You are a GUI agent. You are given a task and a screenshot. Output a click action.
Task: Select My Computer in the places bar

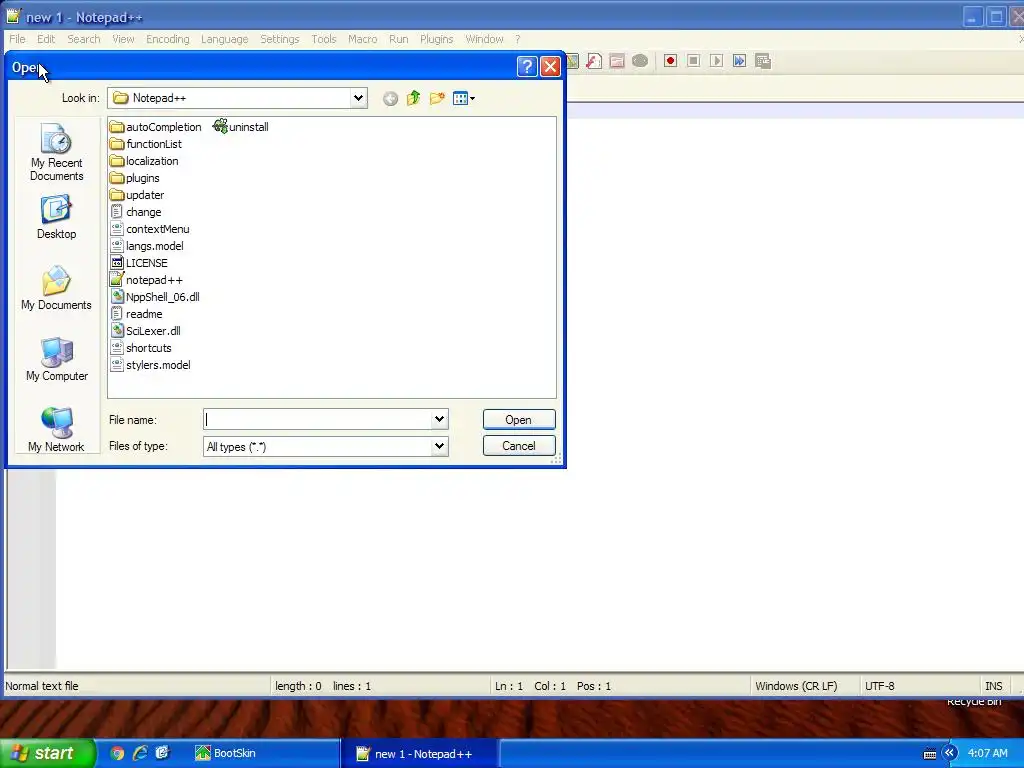coord(57,359)
